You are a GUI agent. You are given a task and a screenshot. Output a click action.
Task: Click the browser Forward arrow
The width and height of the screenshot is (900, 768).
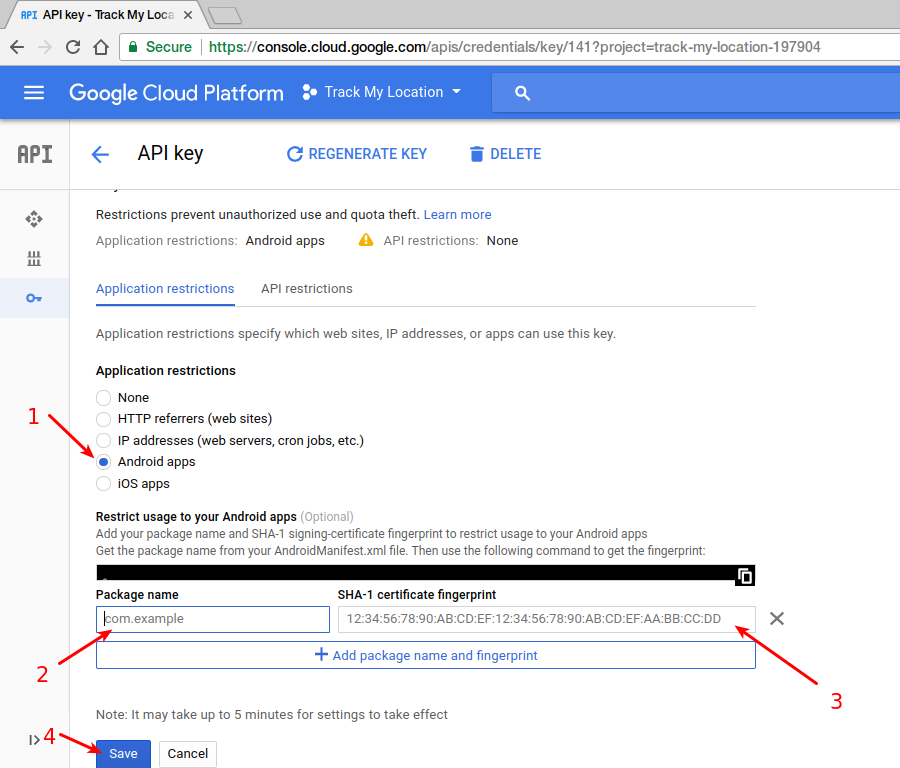click(x=45, y=47)
